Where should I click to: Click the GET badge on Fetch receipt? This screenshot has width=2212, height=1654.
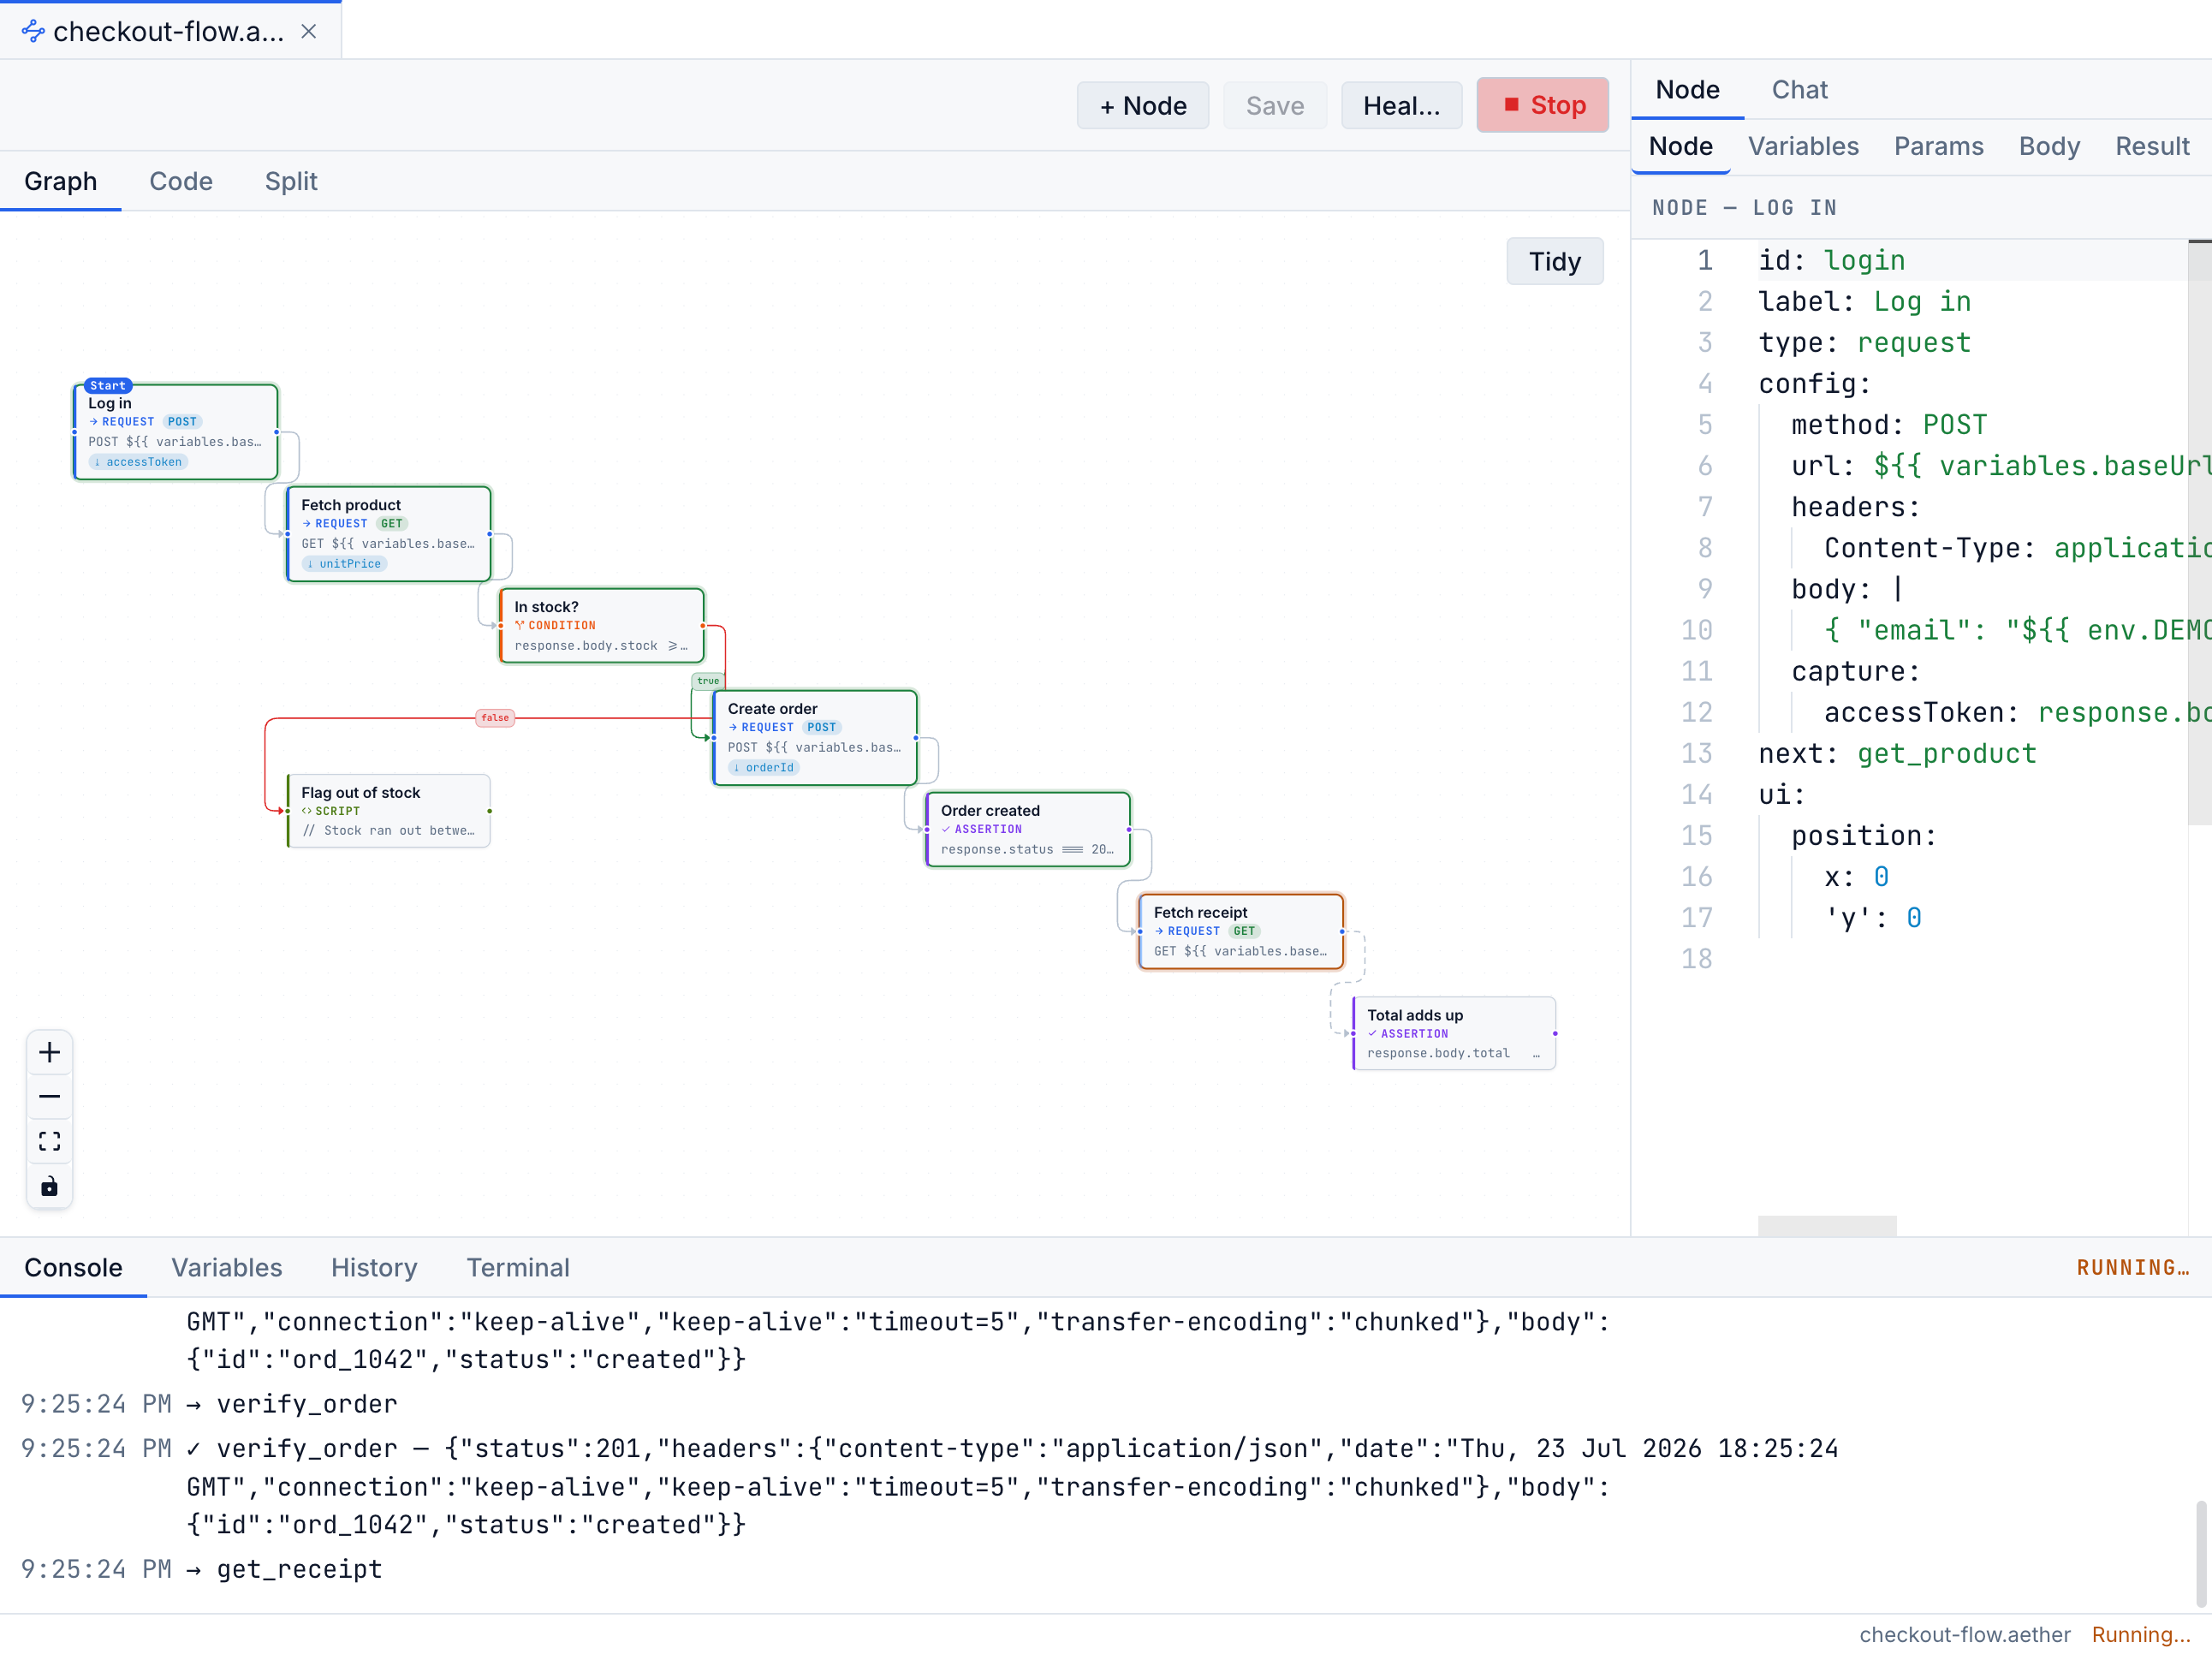point(1244,931)
